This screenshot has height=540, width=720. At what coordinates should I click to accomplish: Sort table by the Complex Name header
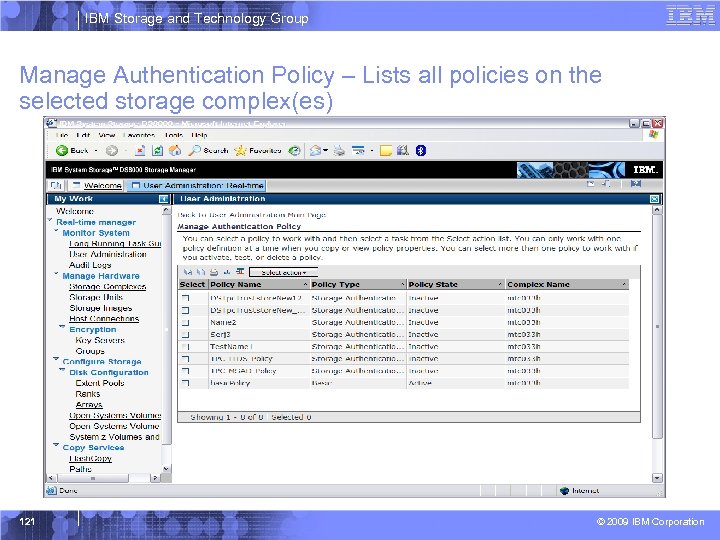coord(567,285)
